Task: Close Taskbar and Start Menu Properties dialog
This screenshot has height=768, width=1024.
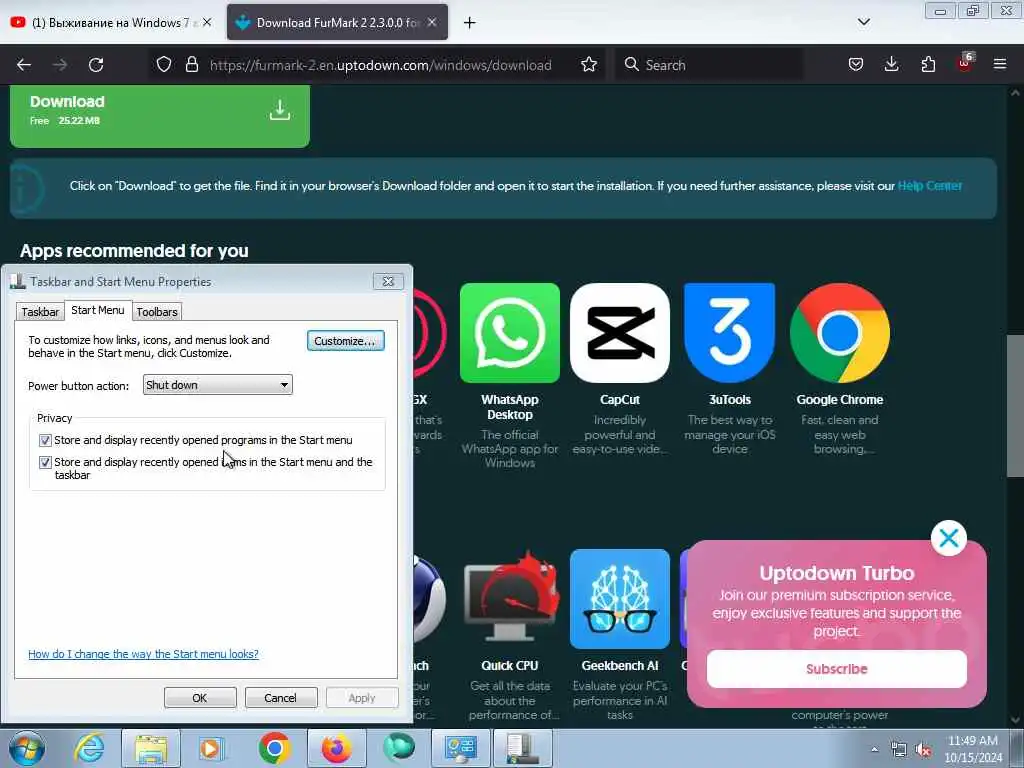Action: coord(388,281)
